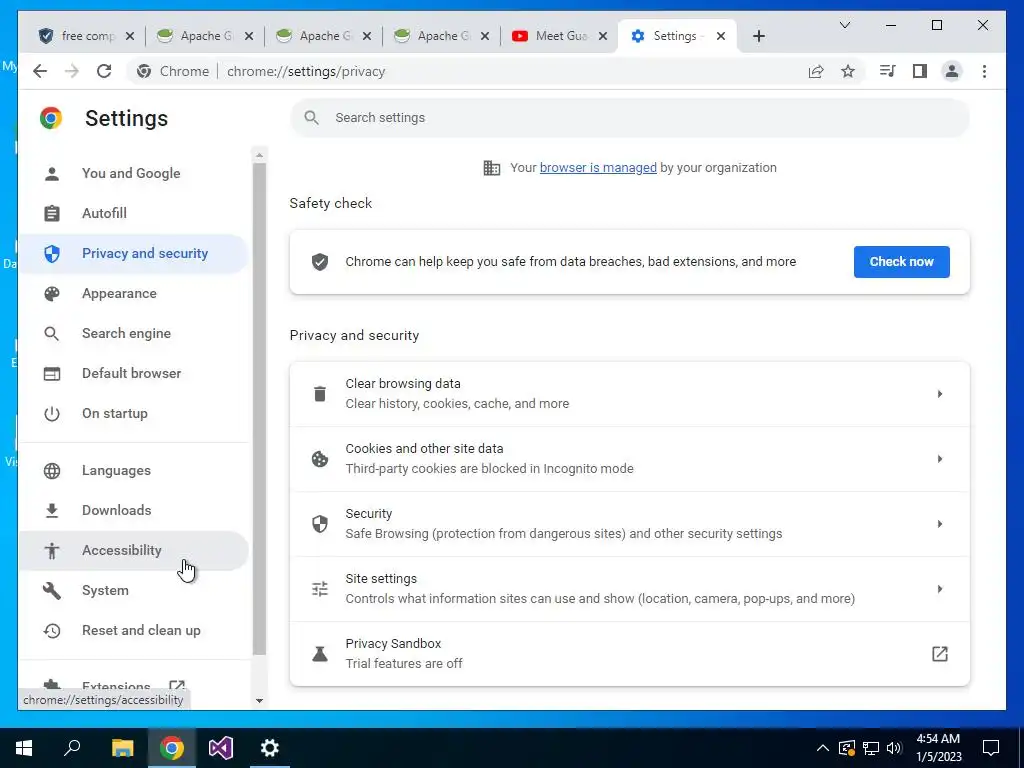The image size is (1024, 768).
Task: Click the Privacy Sandbox external link icon
Action: (x=939, y=654)
